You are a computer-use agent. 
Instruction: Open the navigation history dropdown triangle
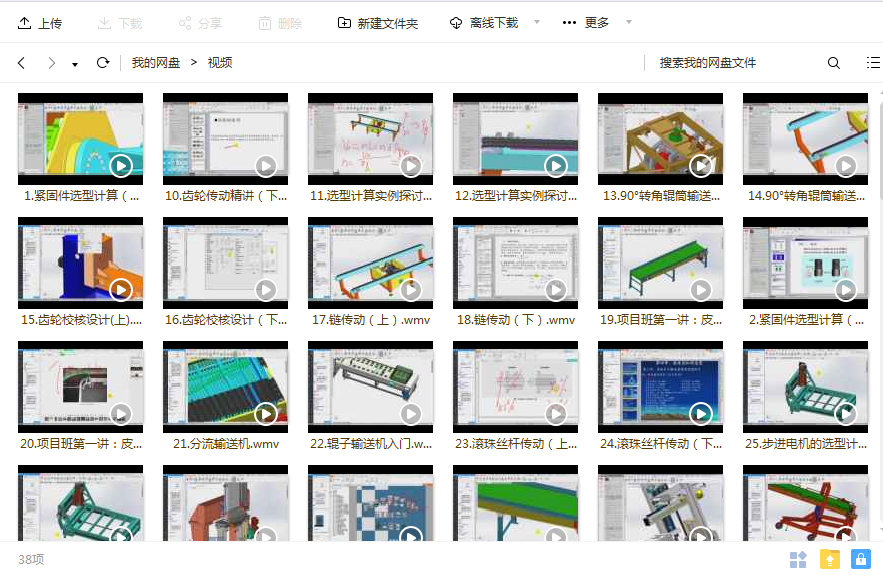point(75,65)
